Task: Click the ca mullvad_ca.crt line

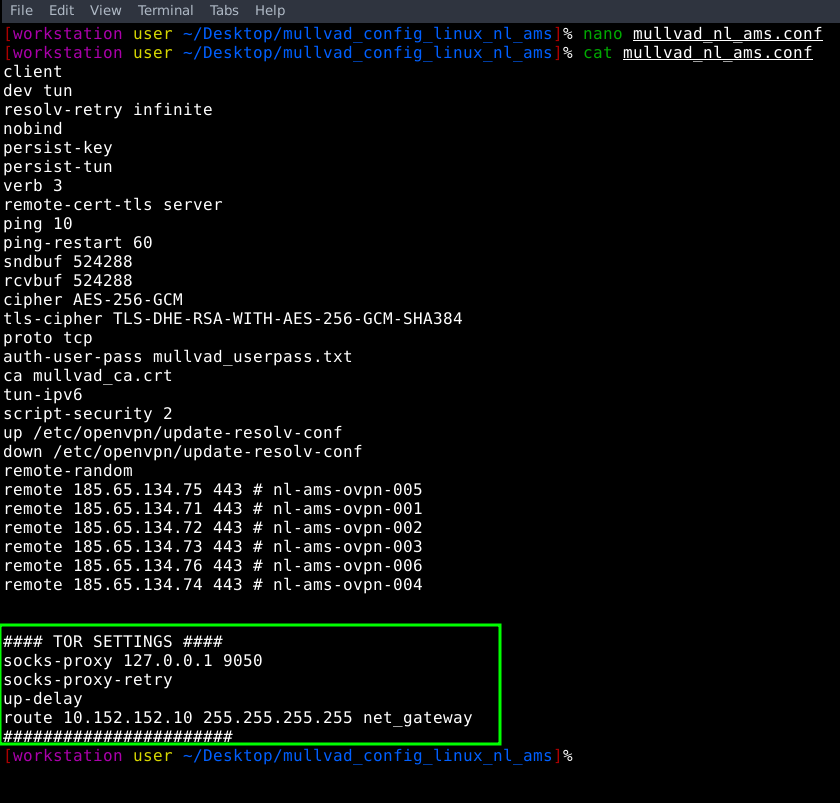Action: [88, 376]
